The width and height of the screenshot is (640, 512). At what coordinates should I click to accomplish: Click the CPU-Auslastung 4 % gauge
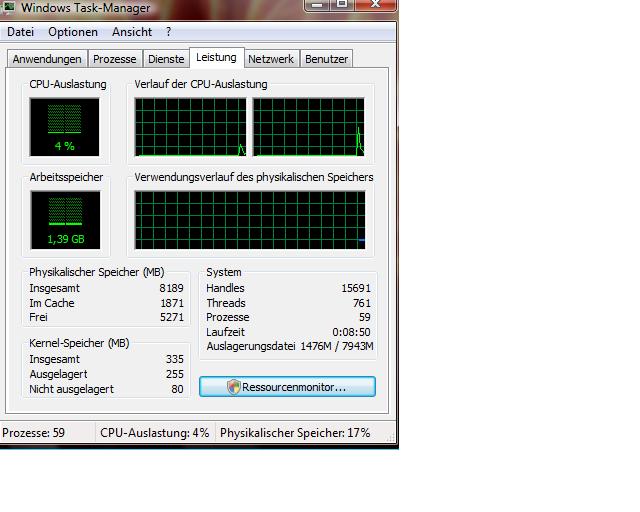[64, 127]
